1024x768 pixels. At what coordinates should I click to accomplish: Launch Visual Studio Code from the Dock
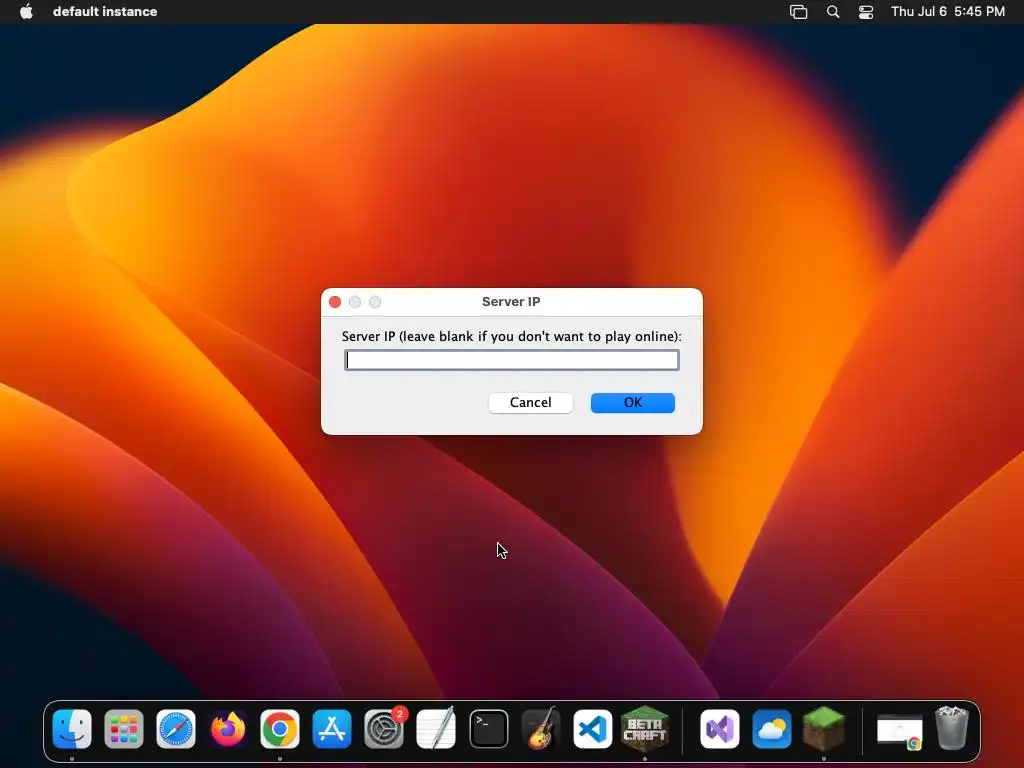coord(592,729)
